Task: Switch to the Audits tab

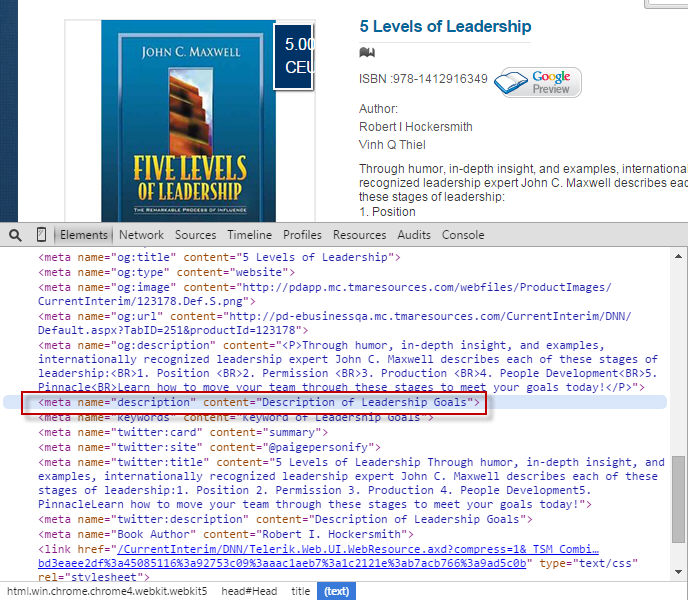Action: pos(414,235)
